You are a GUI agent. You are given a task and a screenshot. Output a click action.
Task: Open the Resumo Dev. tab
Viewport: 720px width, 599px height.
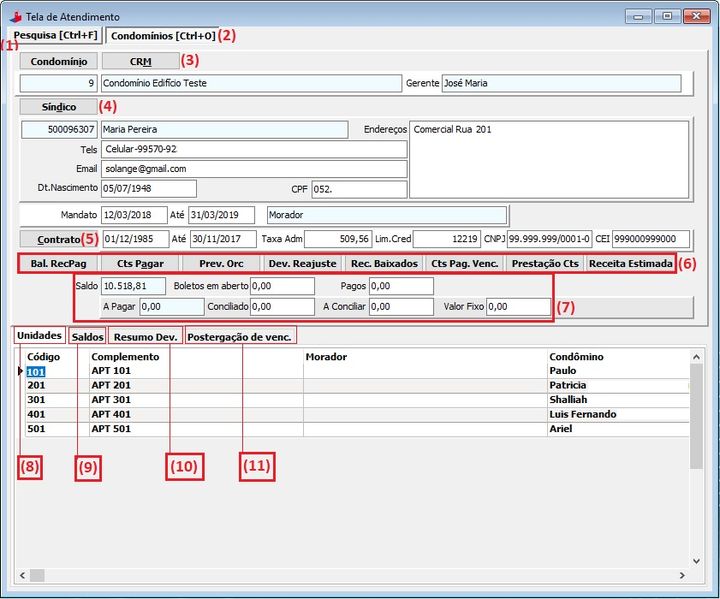145,337
